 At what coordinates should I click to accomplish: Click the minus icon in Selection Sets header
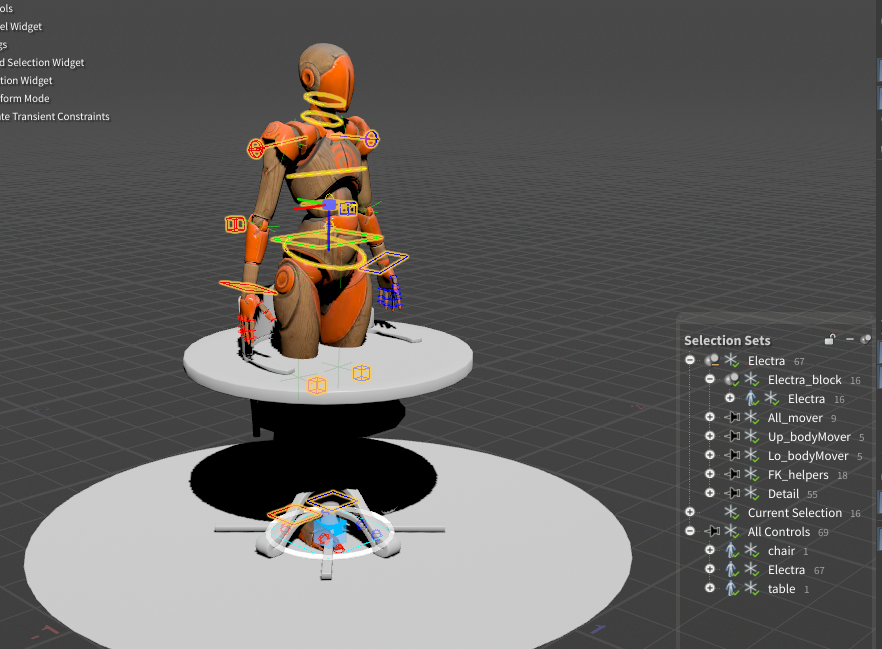(x=850, y=339)
